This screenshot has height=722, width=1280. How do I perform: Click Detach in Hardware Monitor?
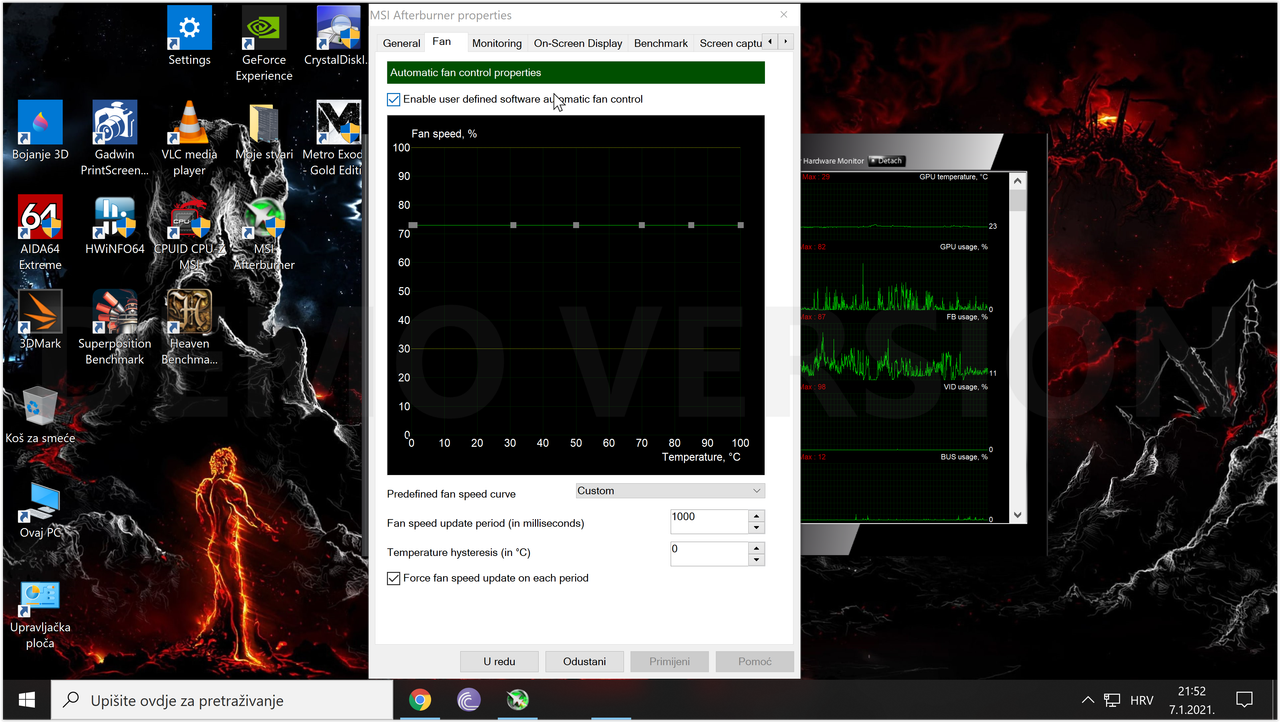(x=886, y=161)
